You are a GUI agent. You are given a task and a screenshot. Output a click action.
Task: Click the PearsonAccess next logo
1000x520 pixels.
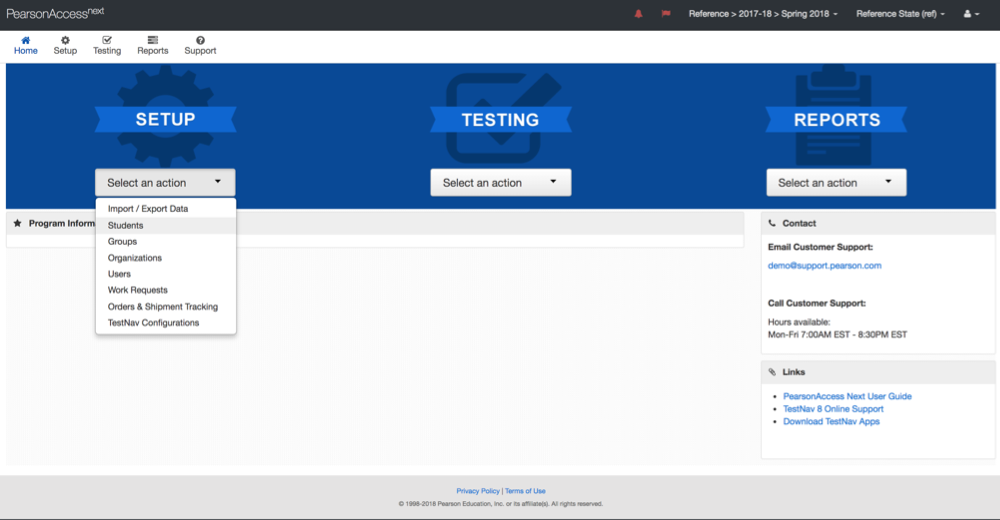pyautogui.click(x=55, y=14)
